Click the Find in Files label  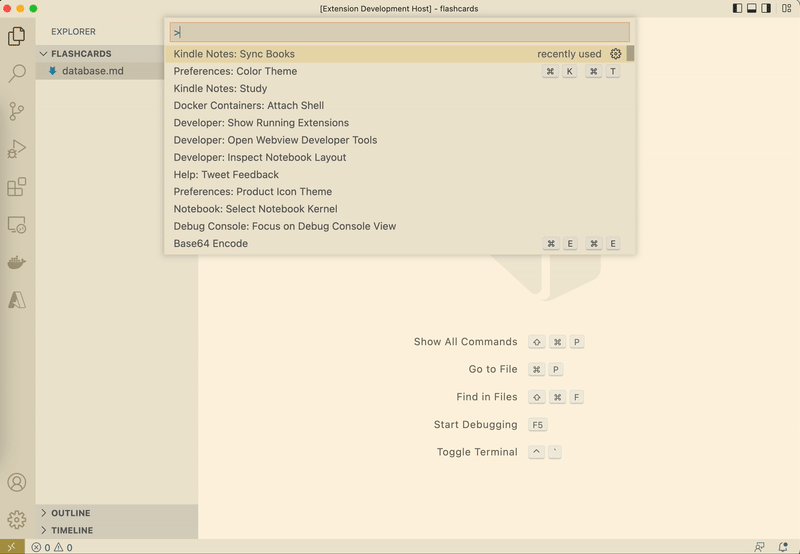click(x=487, y=397)
